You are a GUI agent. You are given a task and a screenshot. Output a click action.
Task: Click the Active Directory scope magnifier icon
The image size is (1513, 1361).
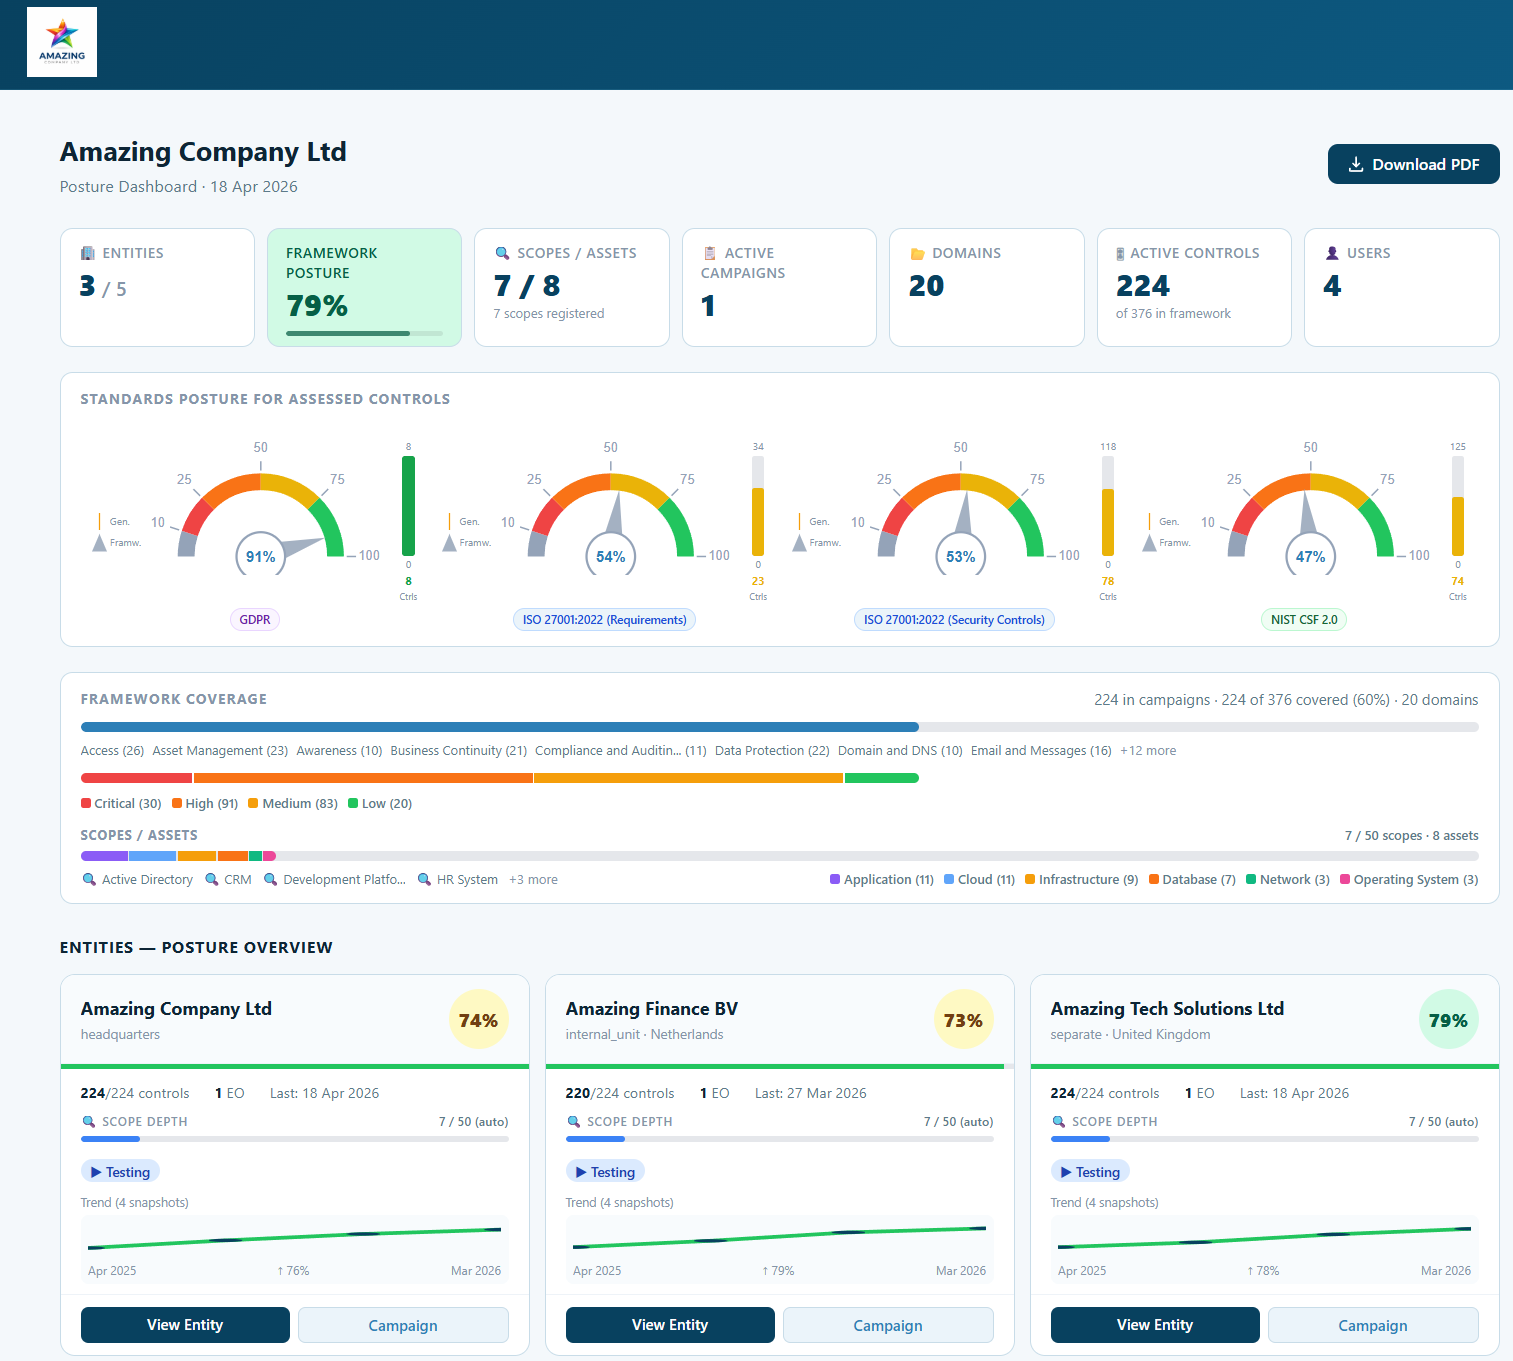(88, 879)
